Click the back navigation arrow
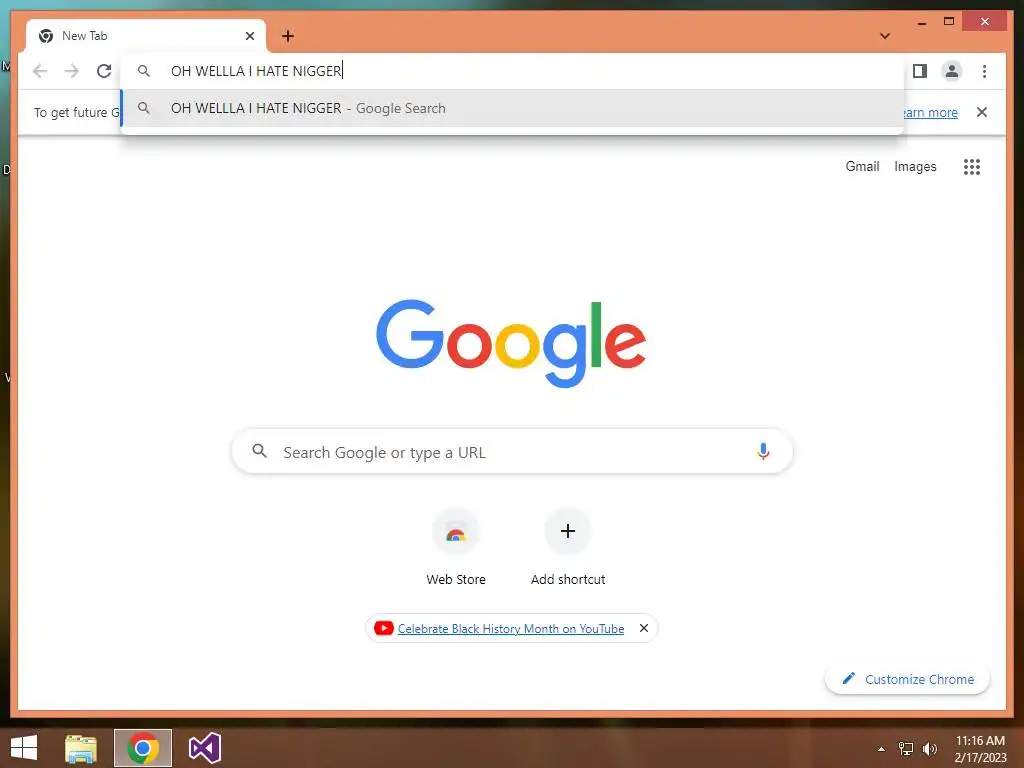Viewport: 1024px width, 768px height. pyautogui.click(x=40, y=71)
